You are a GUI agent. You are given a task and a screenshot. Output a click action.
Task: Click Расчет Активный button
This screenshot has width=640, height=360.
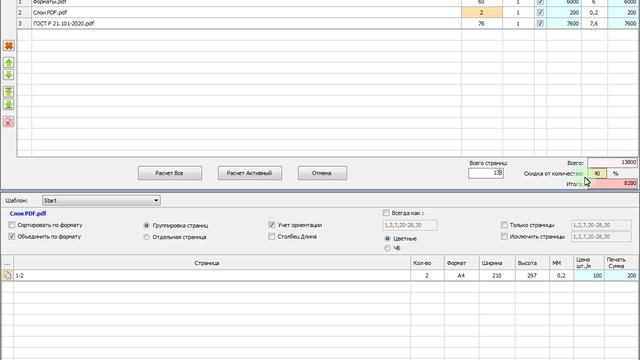pos(250,173)
